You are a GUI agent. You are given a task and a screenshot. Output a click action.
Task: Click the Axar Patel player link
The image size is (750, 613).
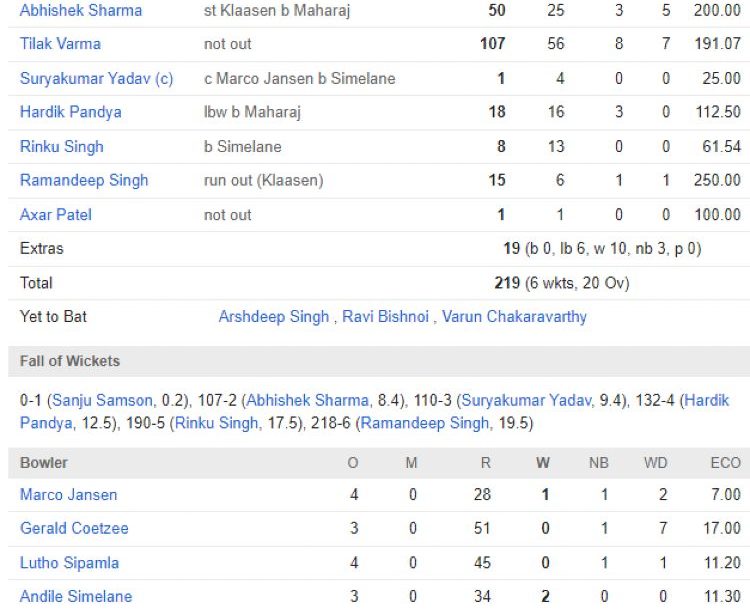55,214
